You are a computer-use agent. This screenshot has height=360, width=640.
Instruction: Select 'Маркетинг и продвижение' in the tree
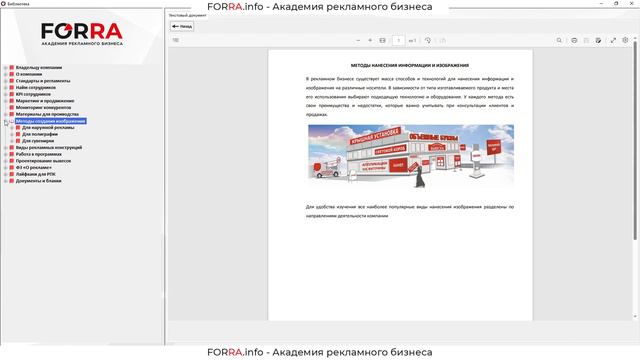tap(45, 101)
